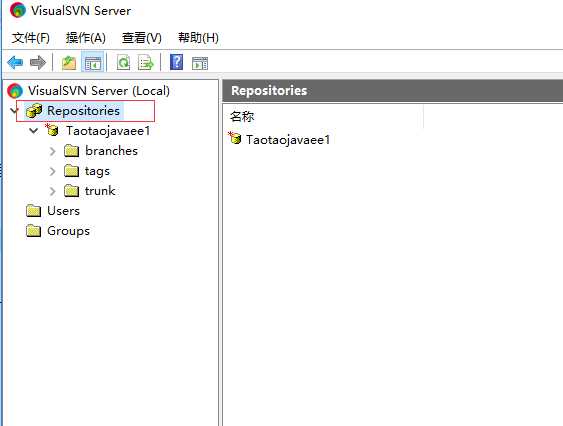Toggle the Show/Hide action pane icon

tap(200, 63)
